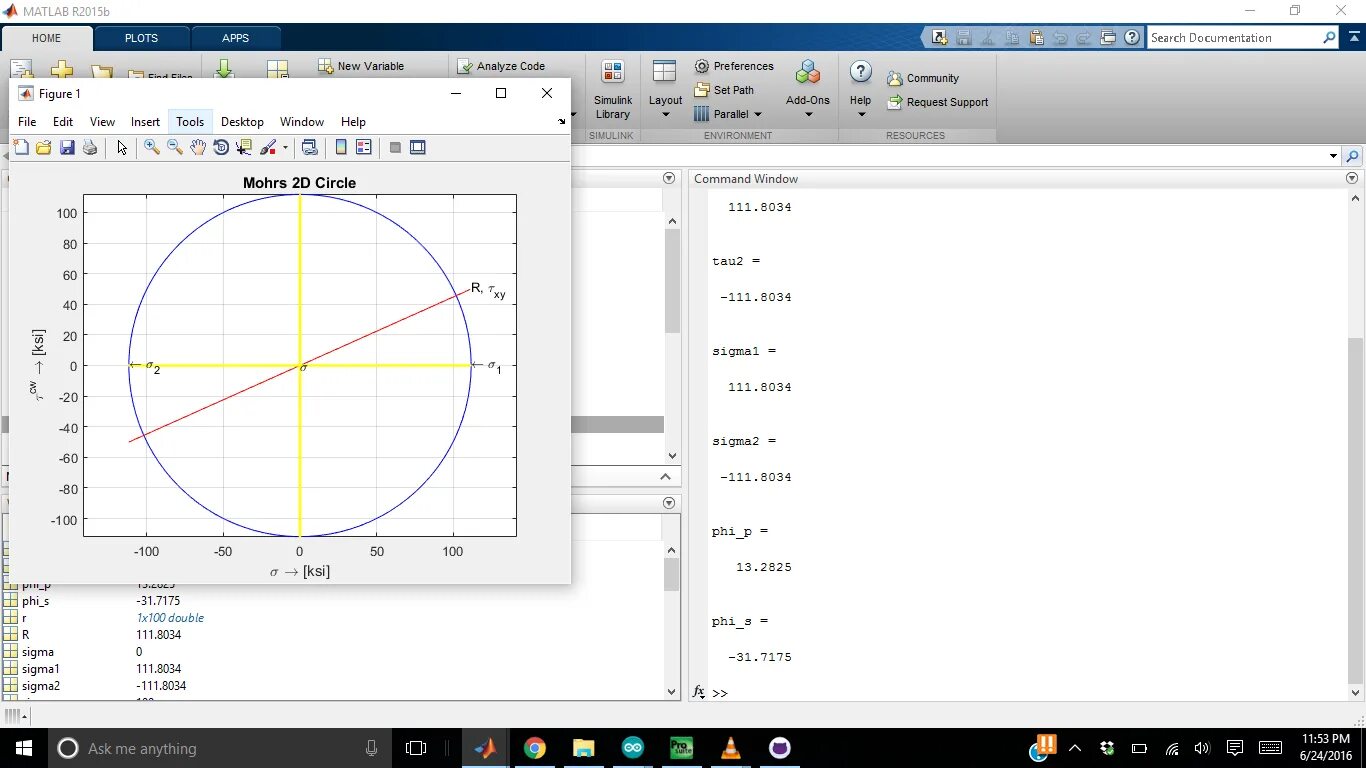The width and height of the screenshot is (1366, 768).
Task: Click the New Variable button
Action: pyautogui.click(x=361, y=66)
